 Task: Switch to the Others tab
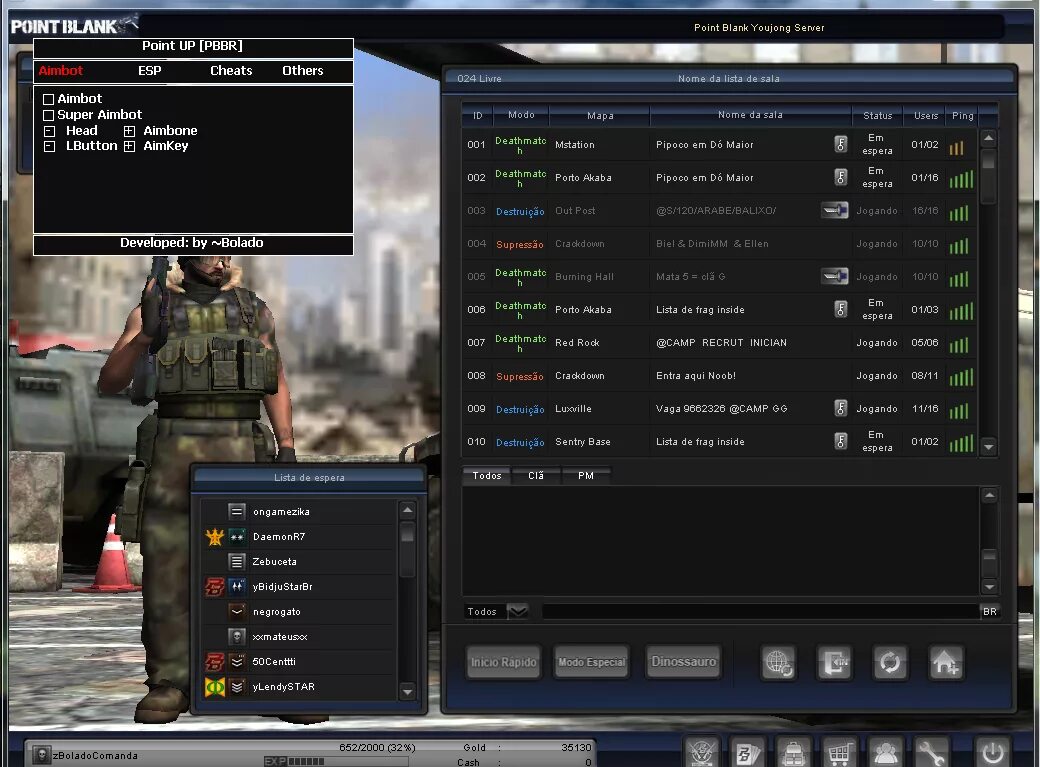click(303, 70)
